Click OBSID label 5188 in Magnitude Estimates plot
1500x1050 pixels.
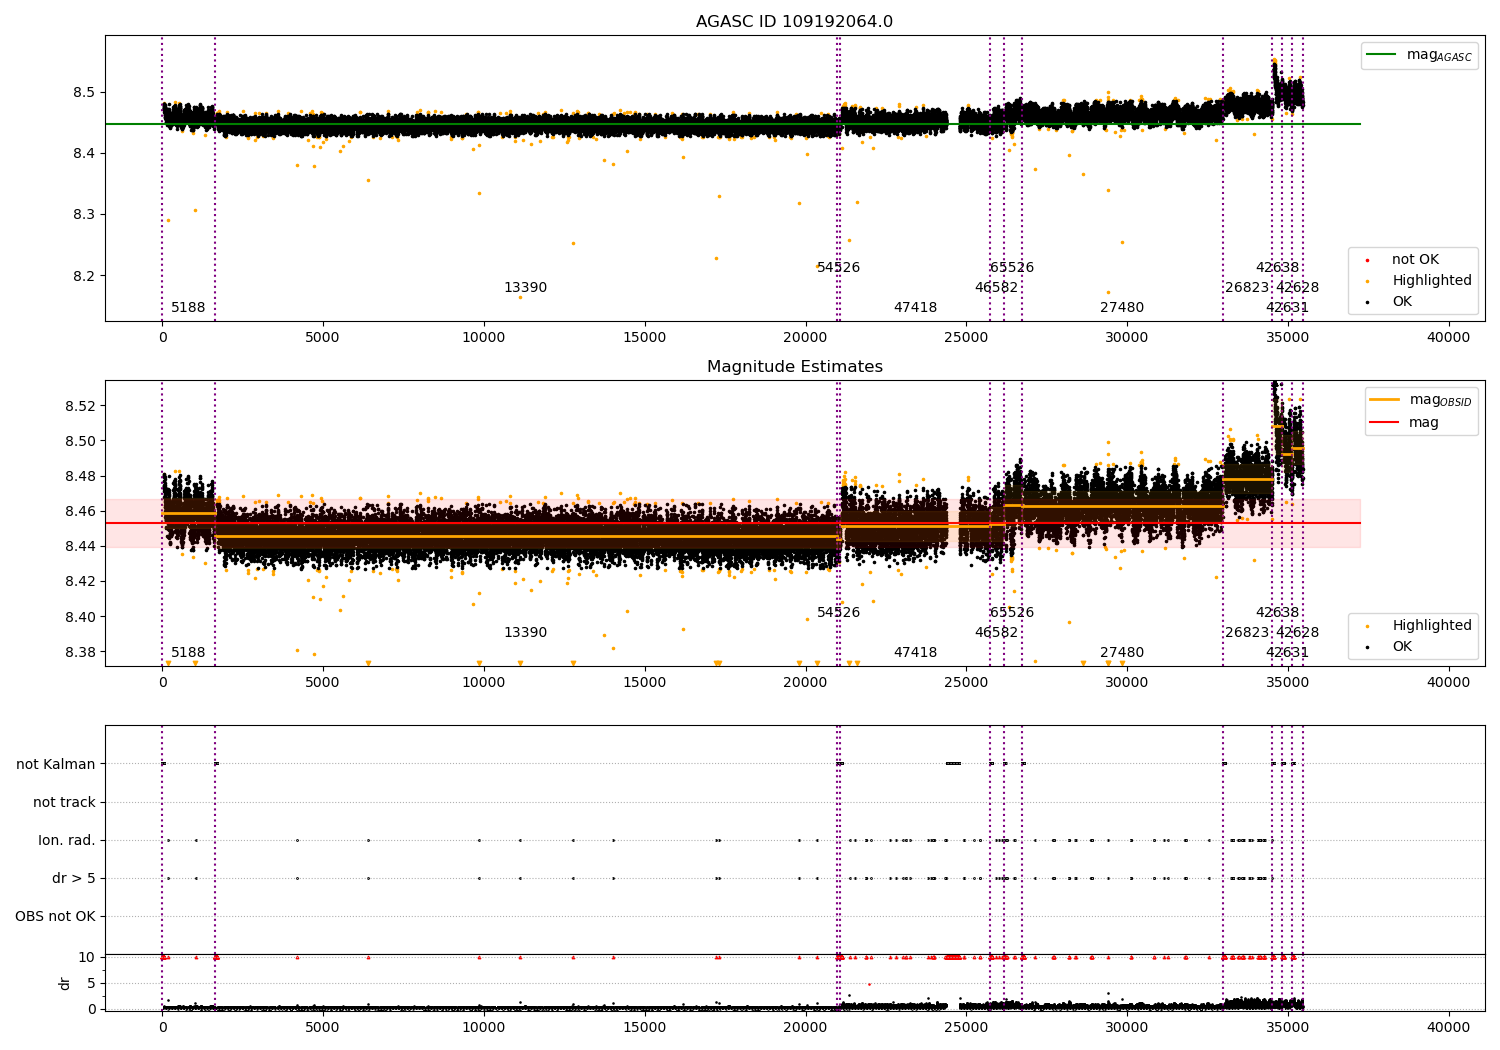188,653
